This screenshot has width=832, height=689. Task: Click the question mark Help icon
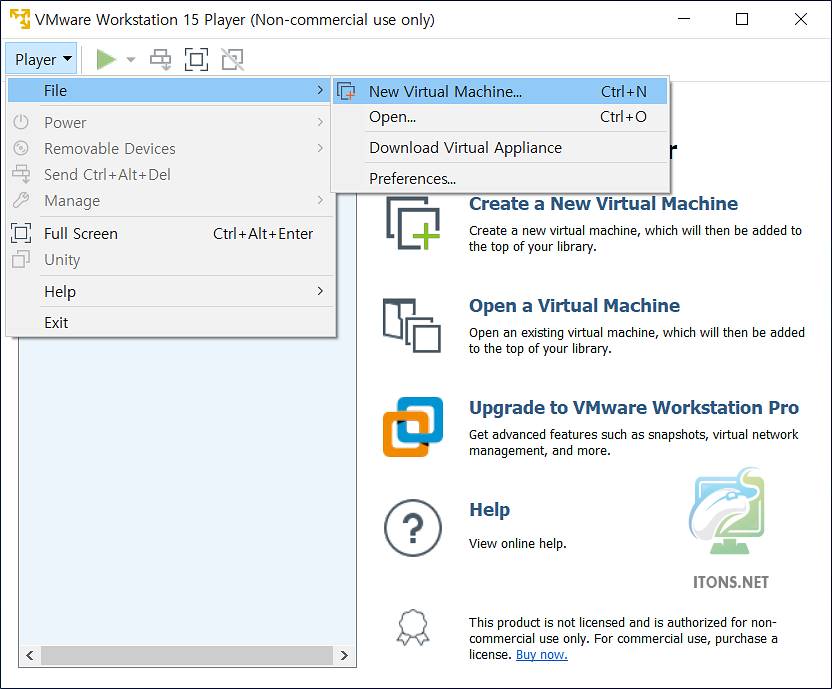(413, 527)
